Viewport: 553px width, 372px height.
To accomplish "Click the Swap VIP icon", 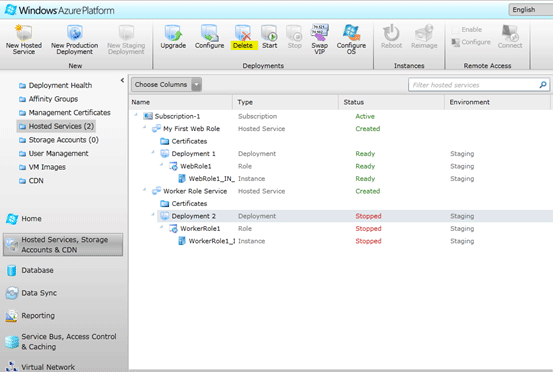I will (x=320, y=32).
